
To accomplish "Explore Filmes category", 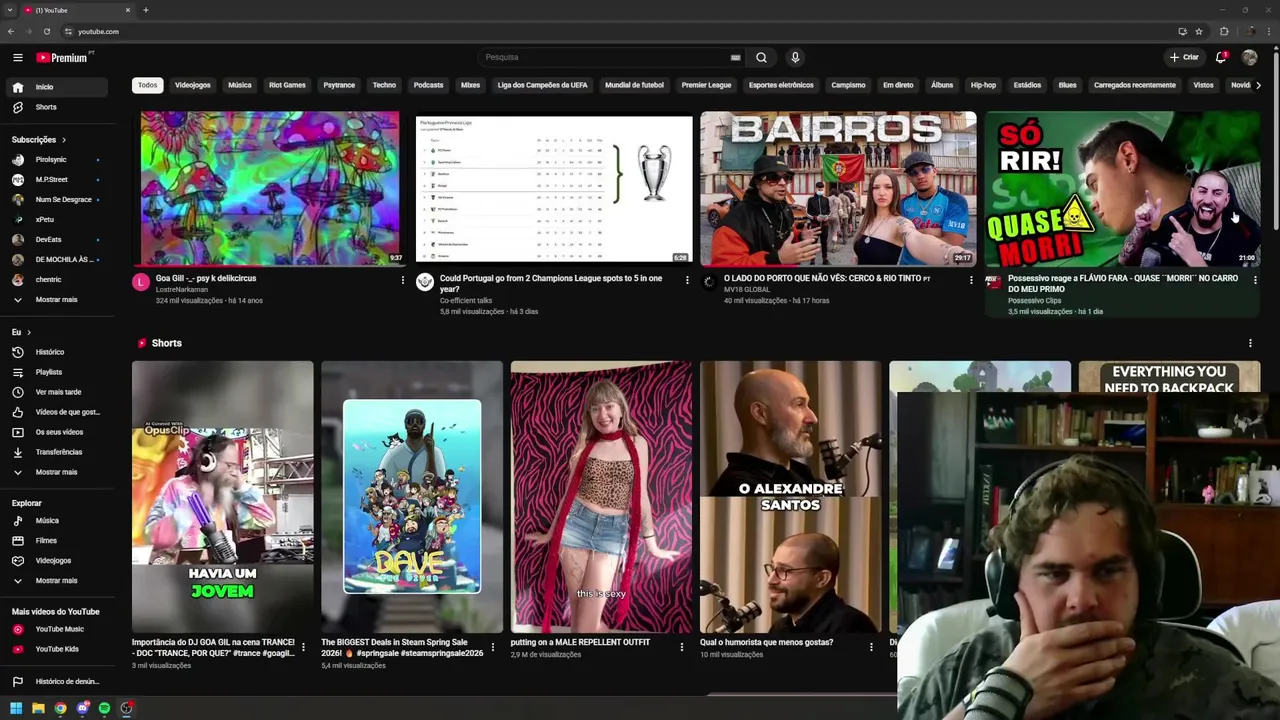I will (x=56, y=541).
